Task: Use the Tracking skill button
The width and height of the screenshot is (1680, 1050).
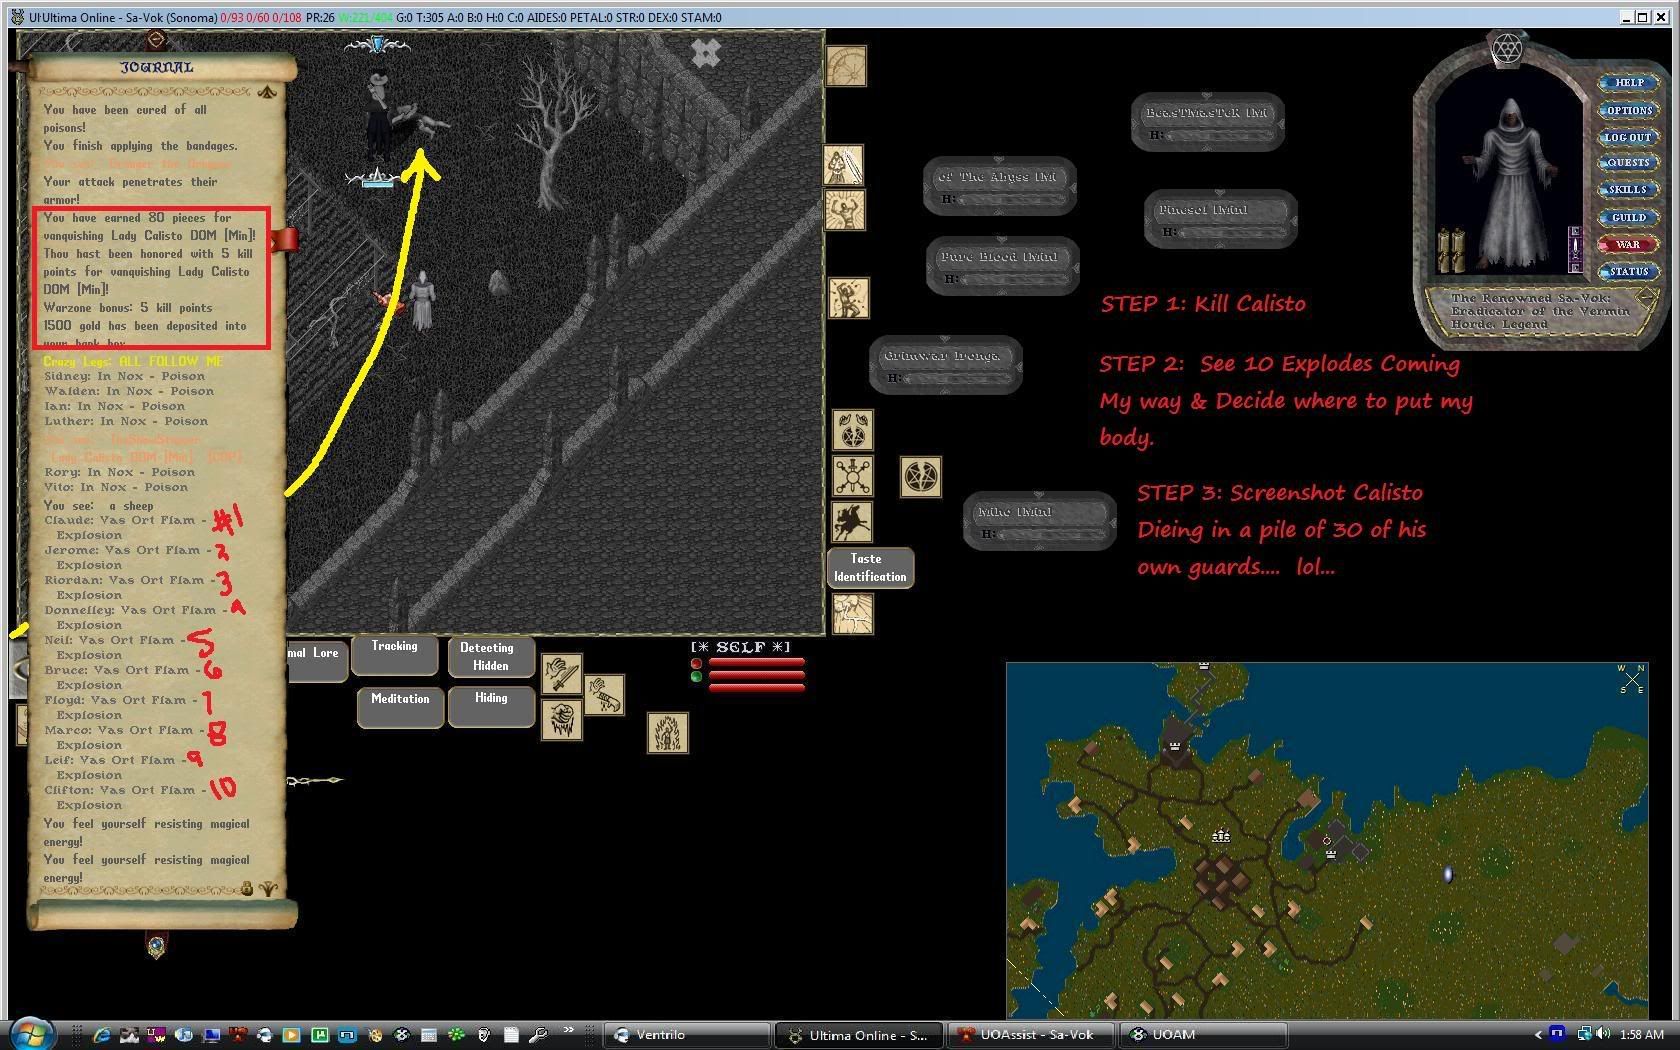Action: 395,655
